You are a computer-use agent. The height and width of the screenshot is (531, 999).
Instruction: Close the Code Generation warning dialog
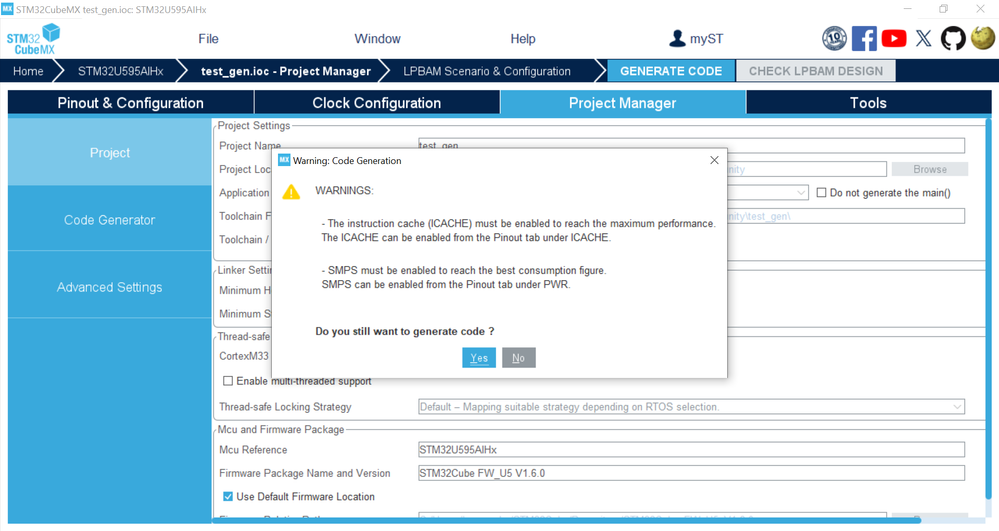coord(714,160)
